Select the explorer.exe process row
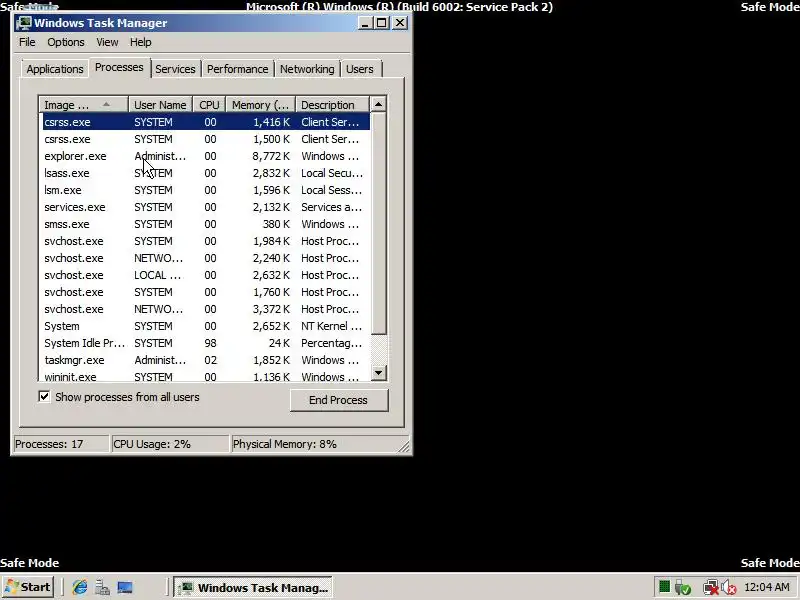 [x=206, y=156]
